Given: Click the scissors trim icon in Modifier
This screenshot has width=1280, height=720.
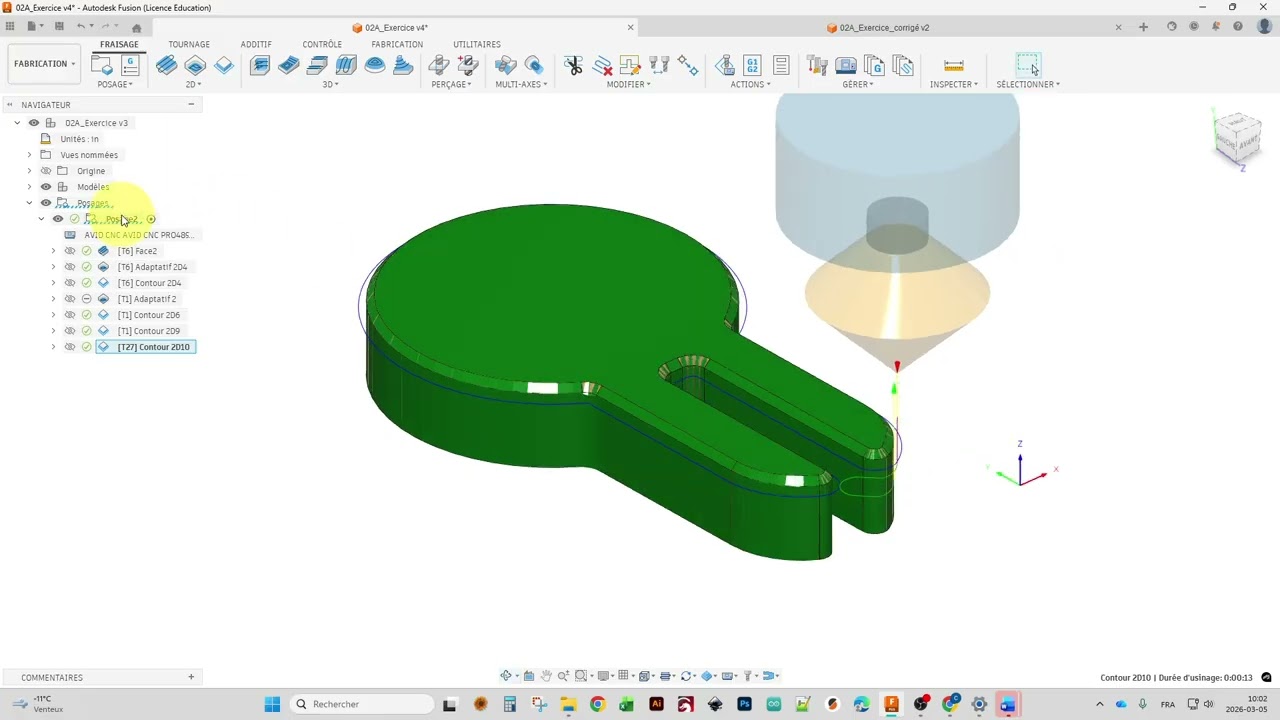Looking at the screenshot, I should click(x=573, y=65).
